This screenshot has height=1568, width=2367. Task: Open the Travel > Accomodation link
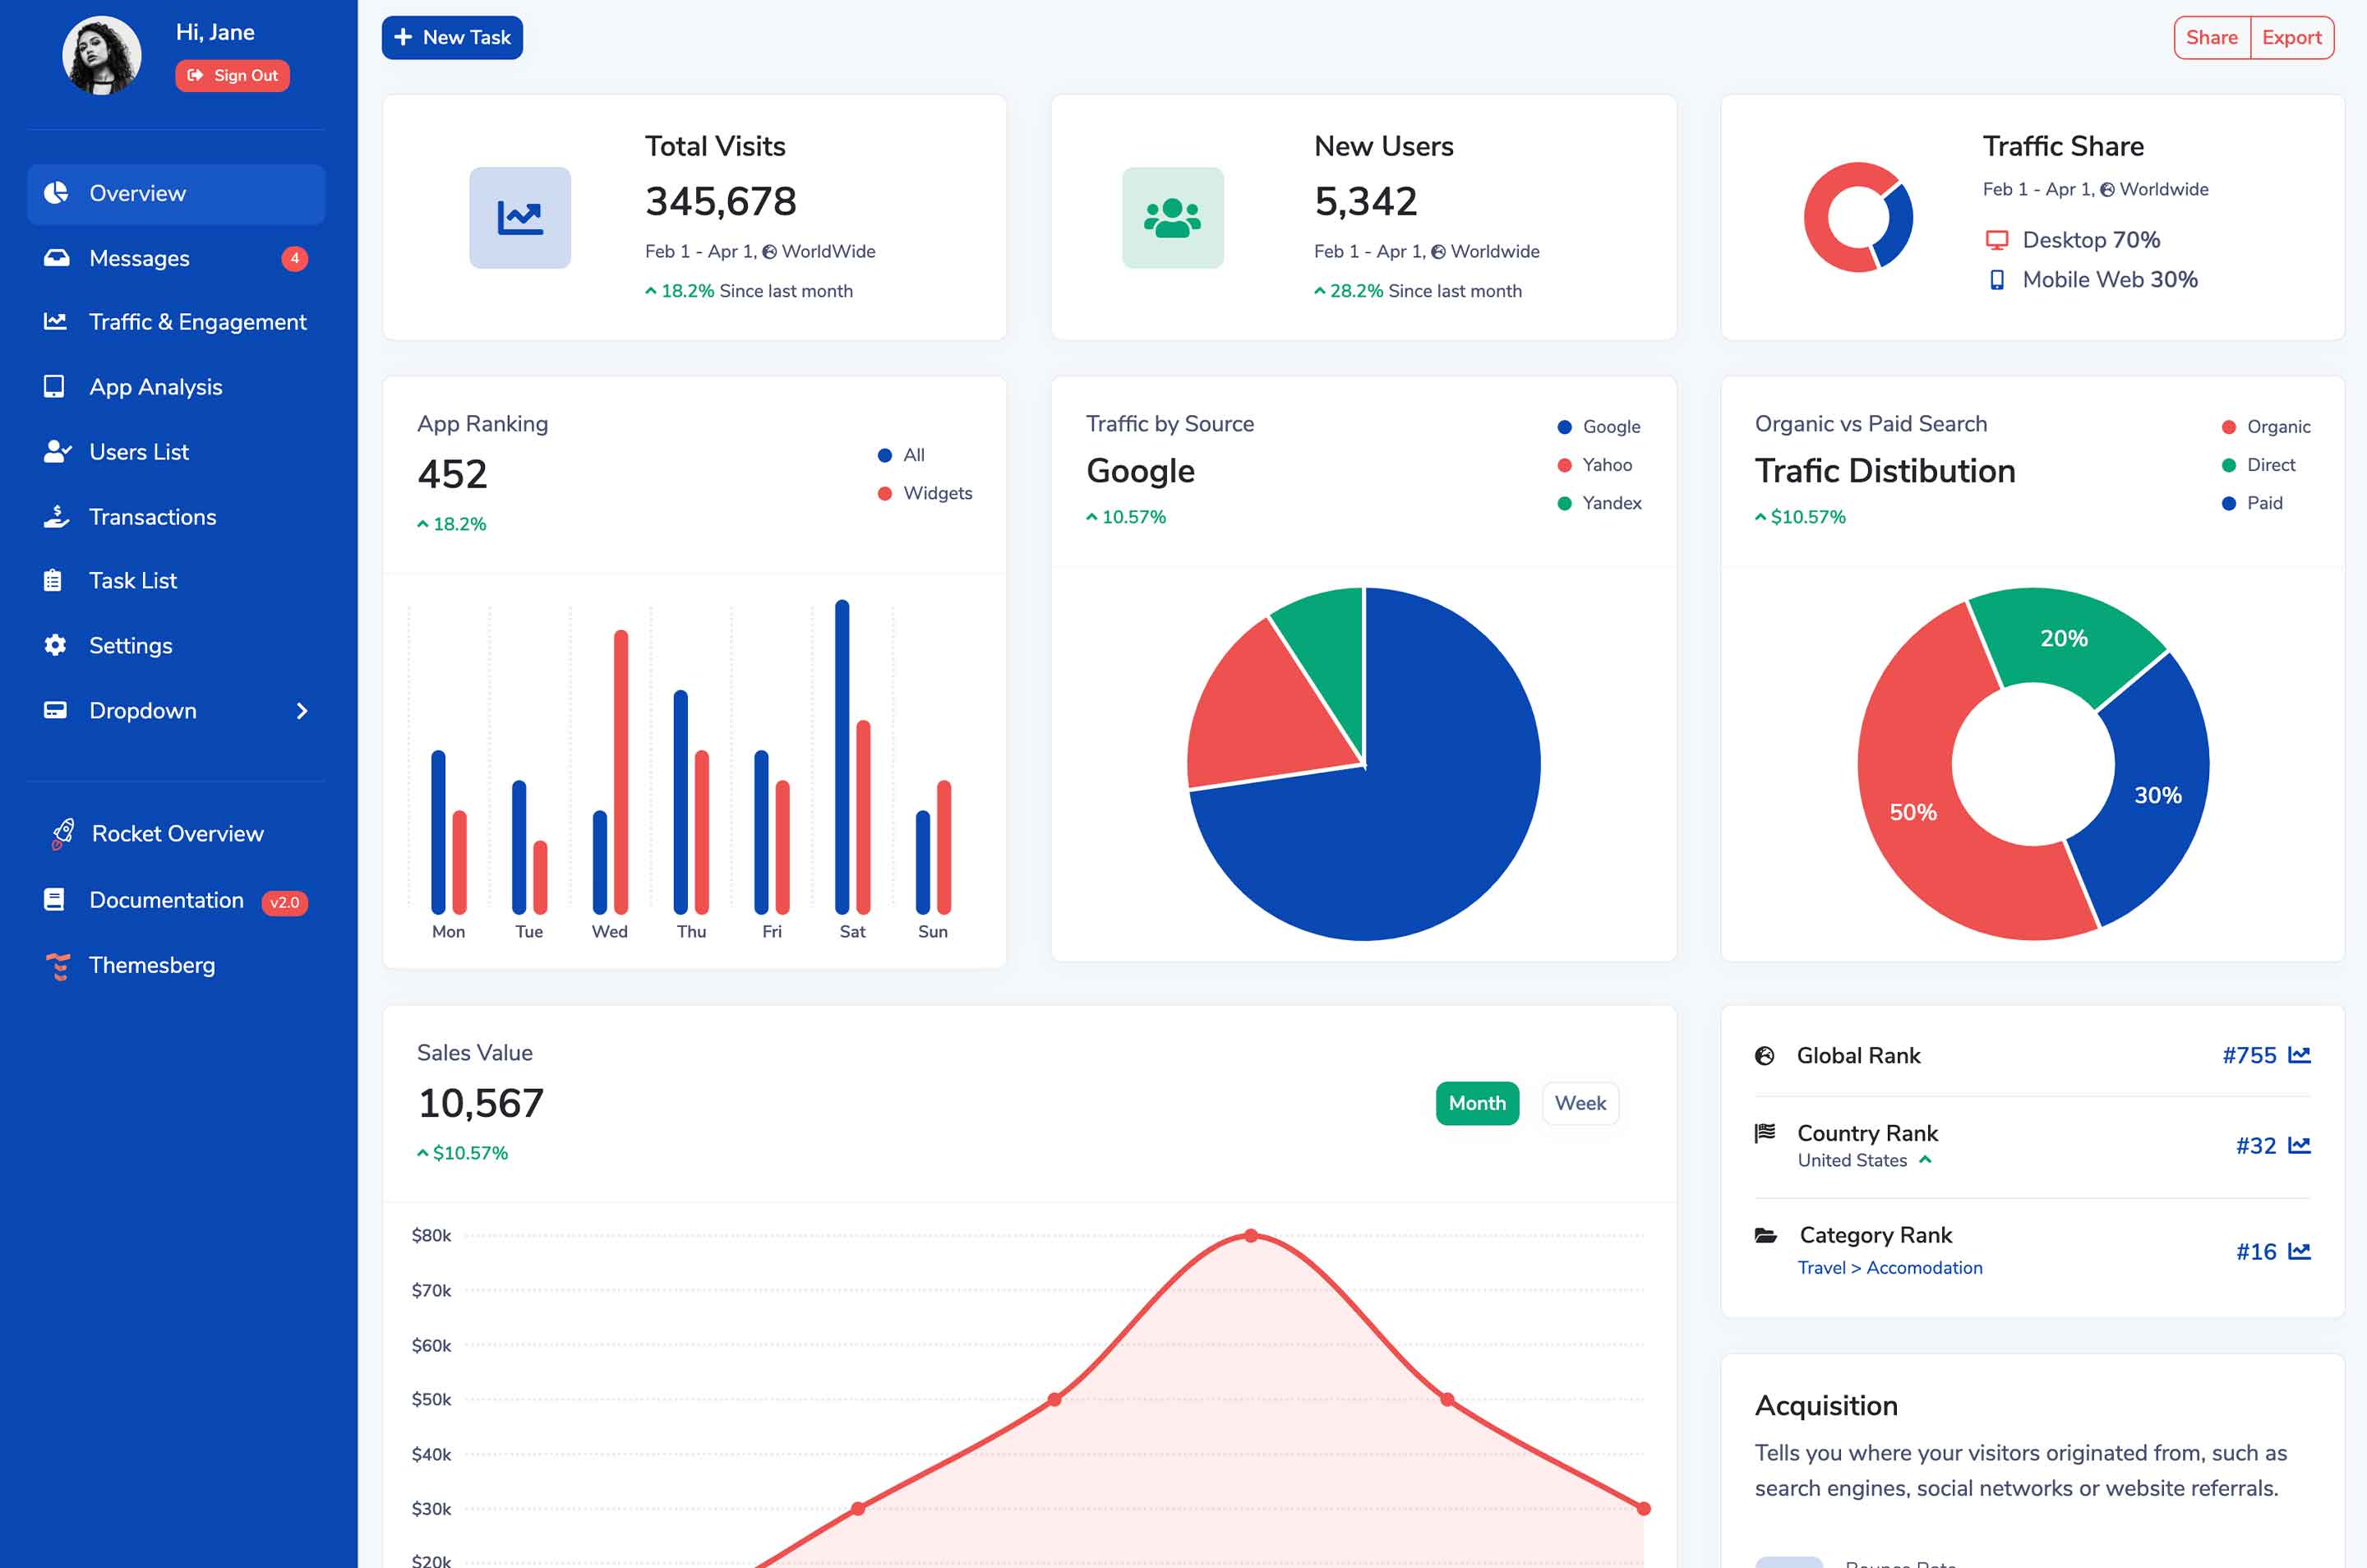1889,1267
